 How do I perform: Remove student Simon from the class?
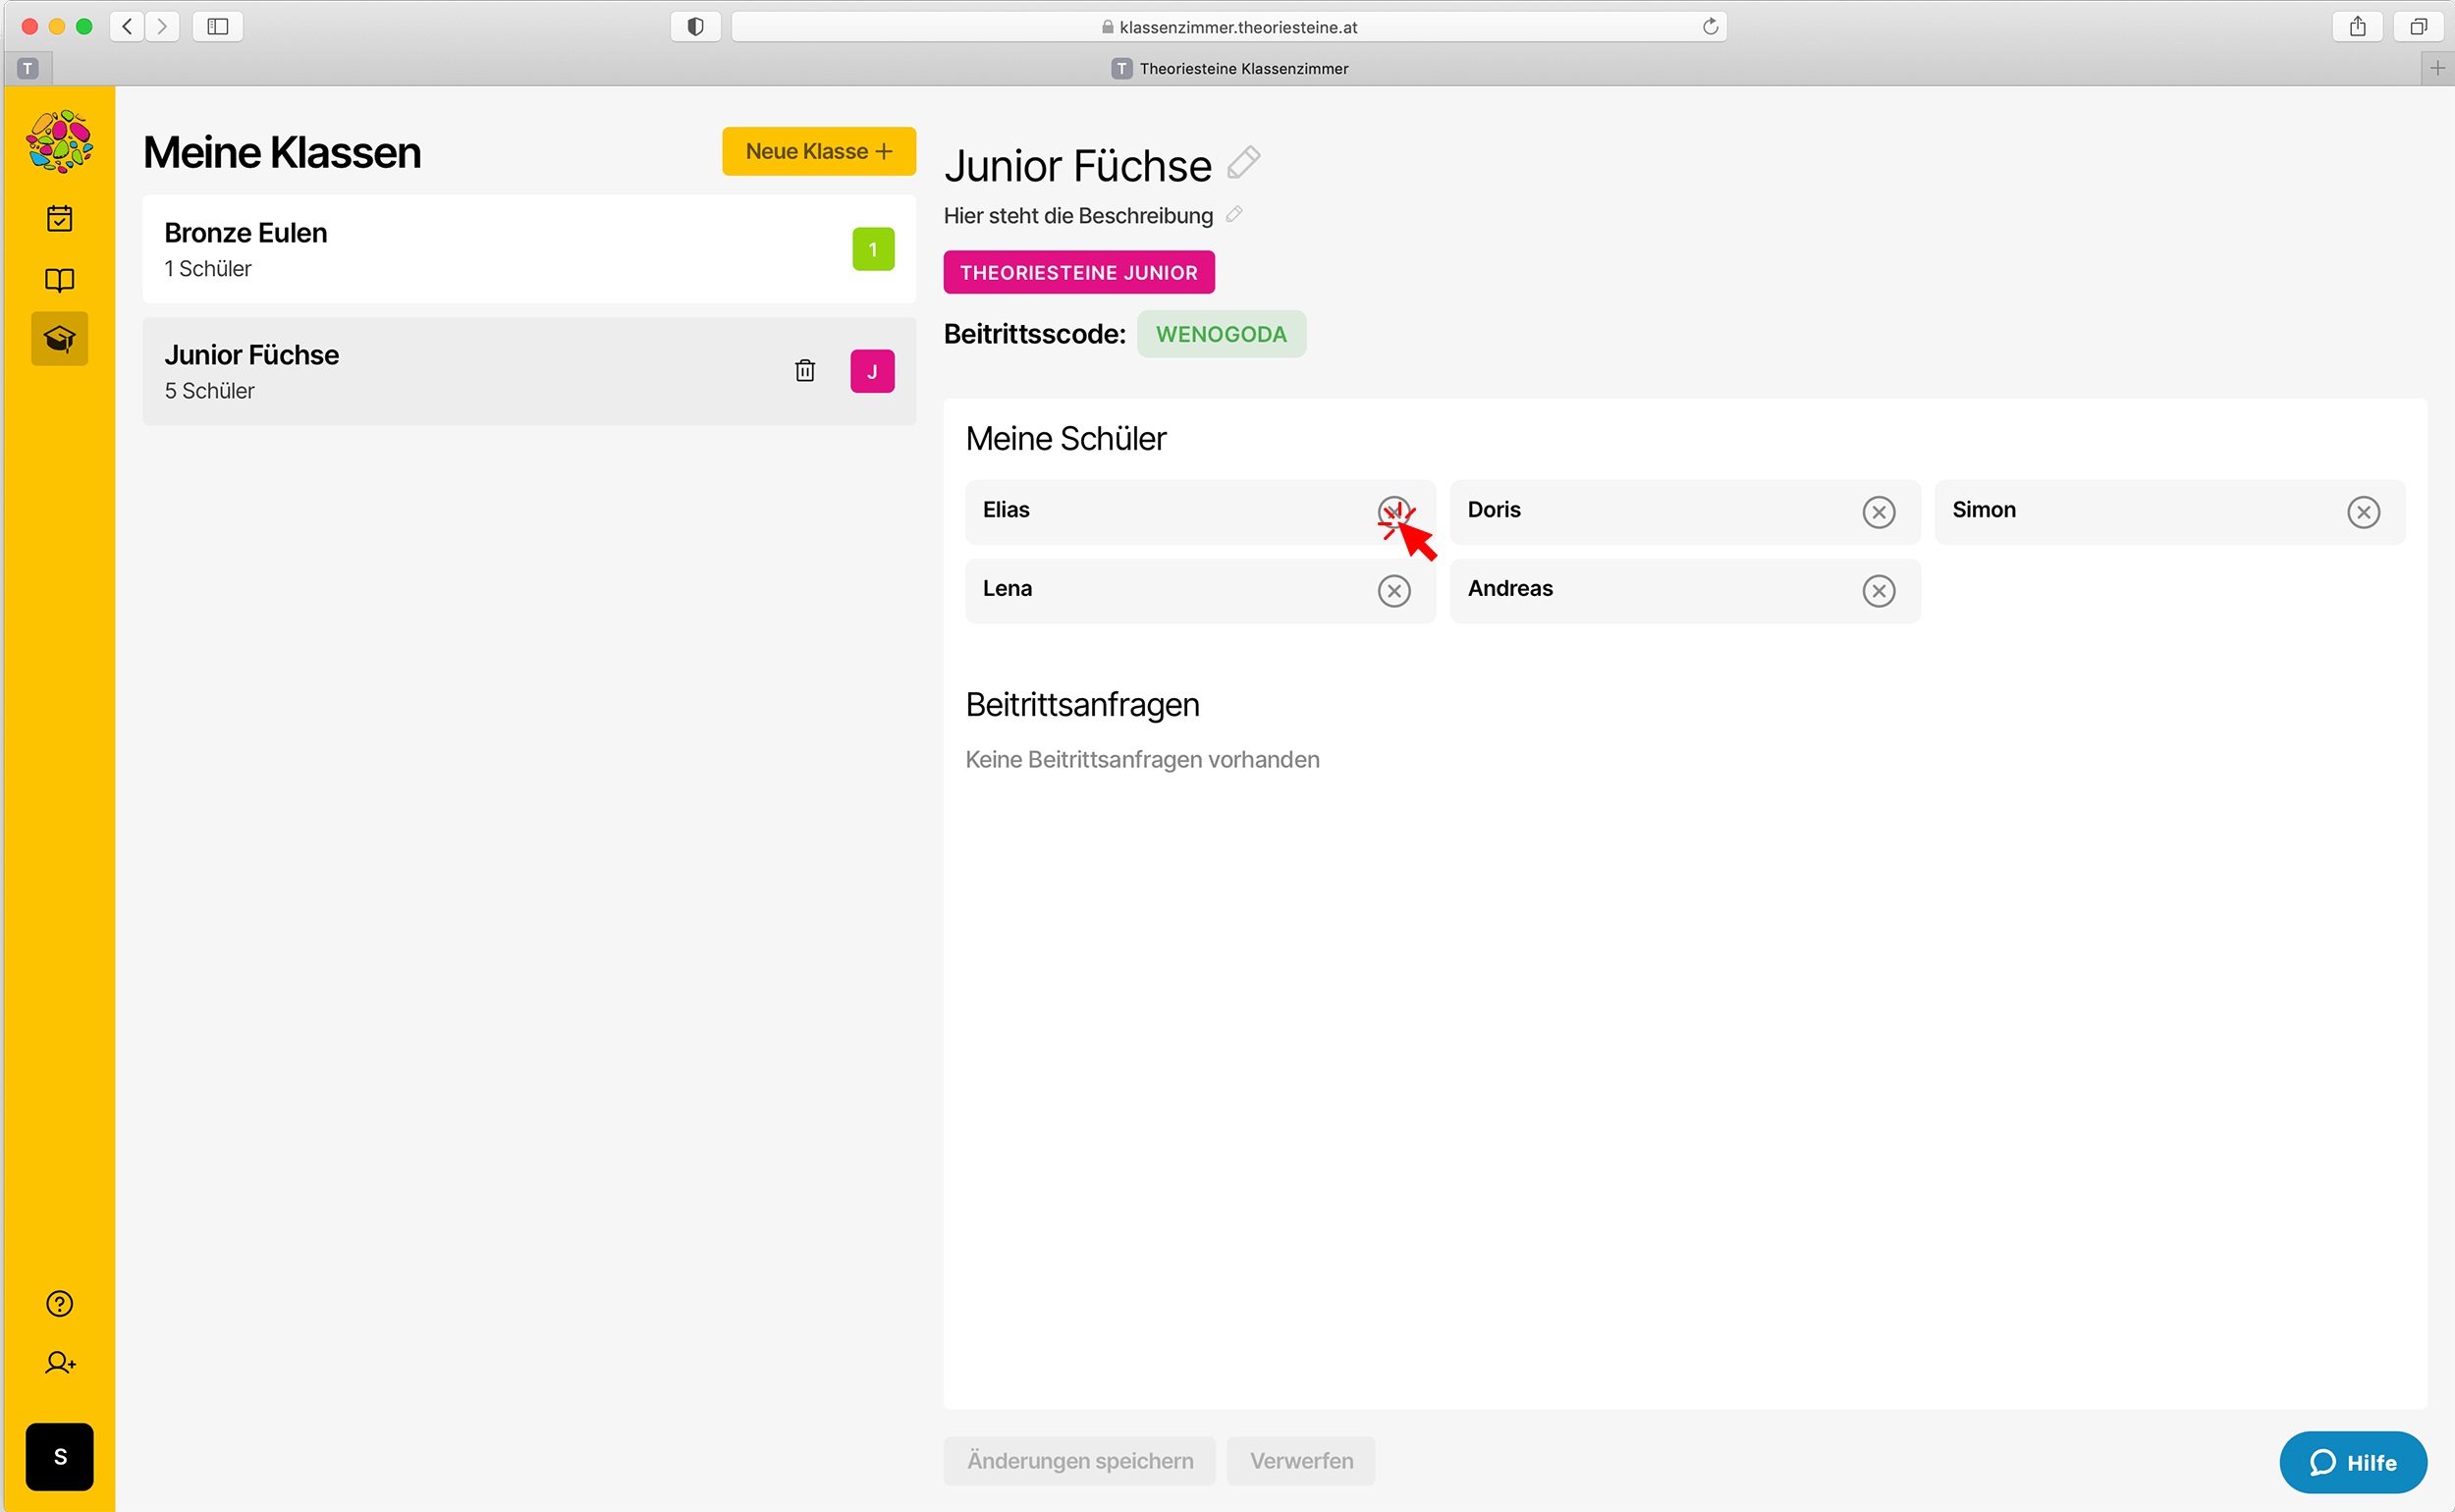coord(2364,512)
